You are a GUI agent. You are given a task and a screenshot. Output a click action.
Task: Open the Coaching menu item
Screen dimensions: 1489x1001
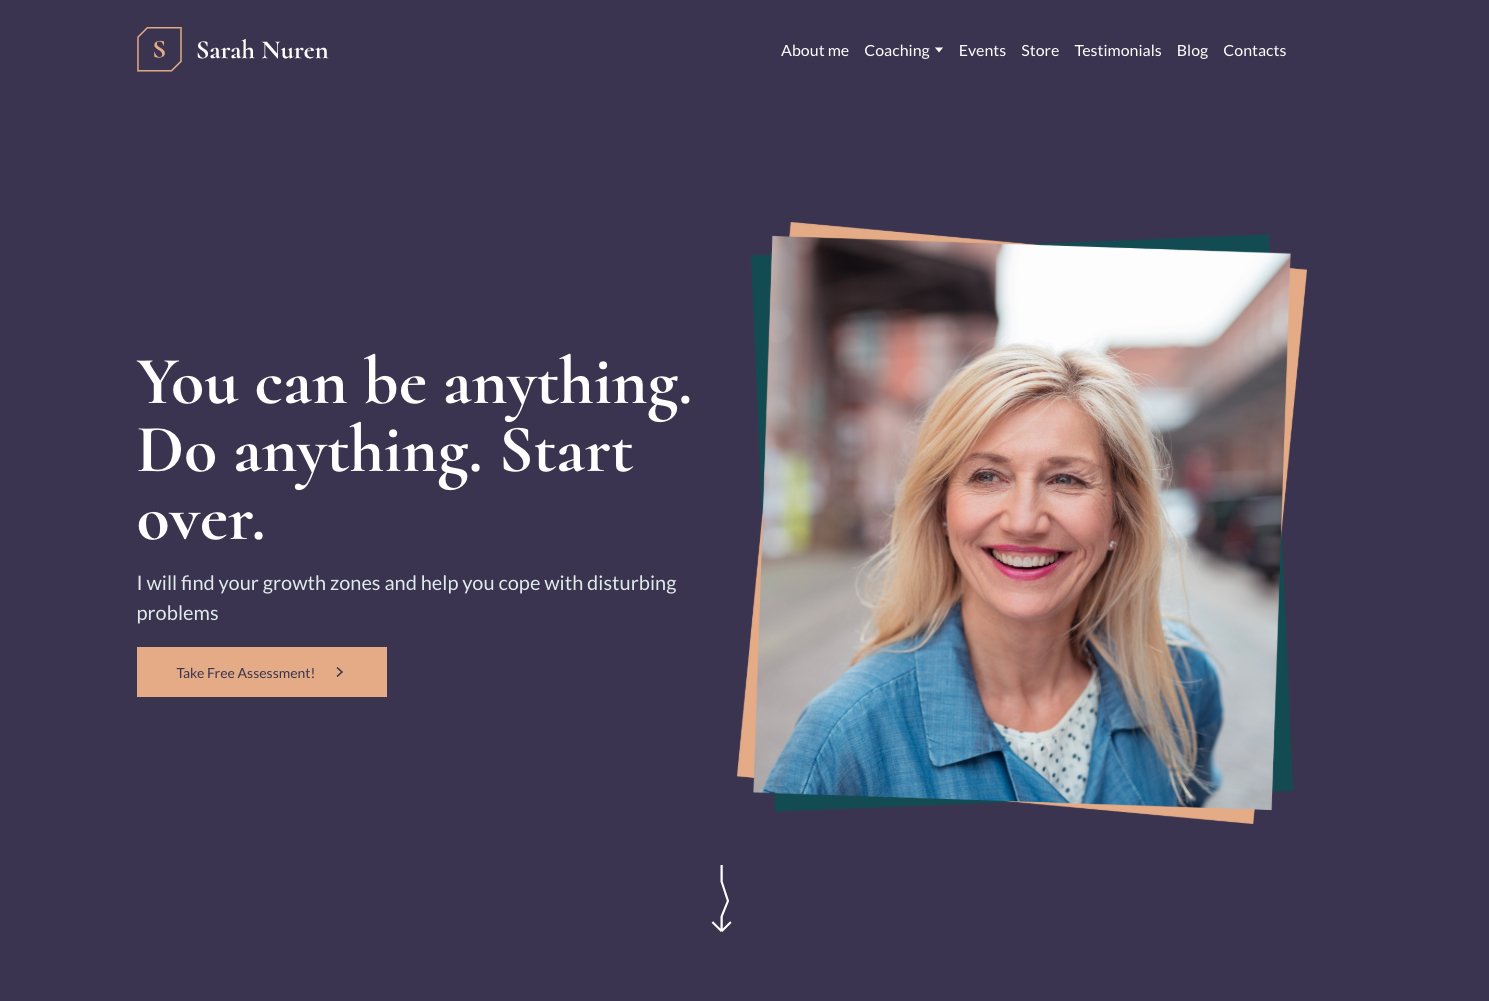coord(897,50)
